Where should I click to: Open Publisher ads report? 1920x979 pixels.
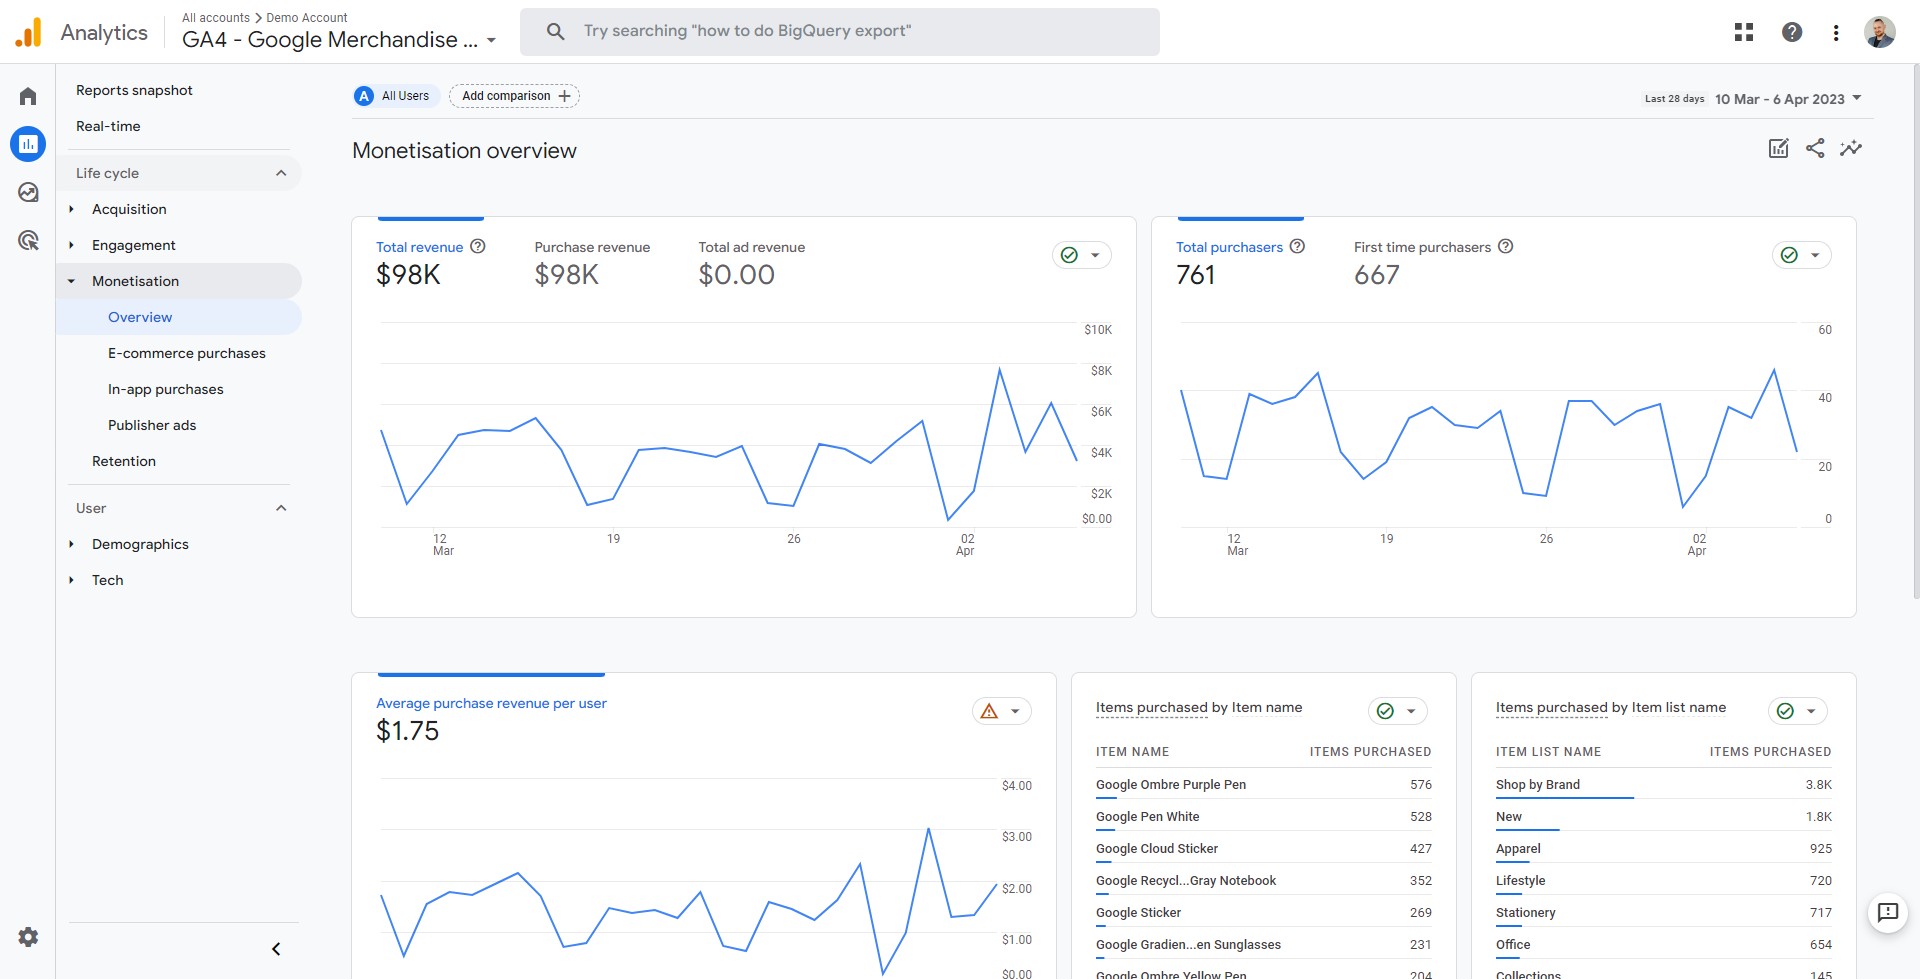click(x=152, y=425)
